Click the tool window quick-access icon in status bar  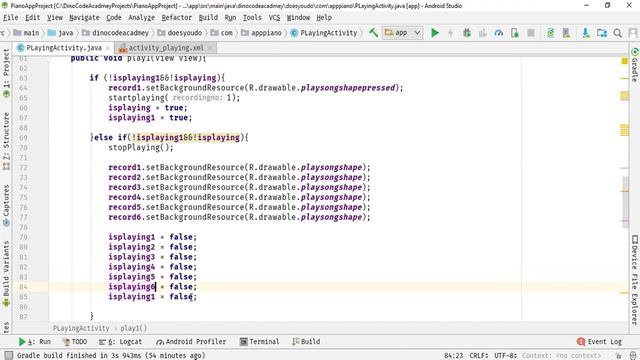tap(9, 355)
